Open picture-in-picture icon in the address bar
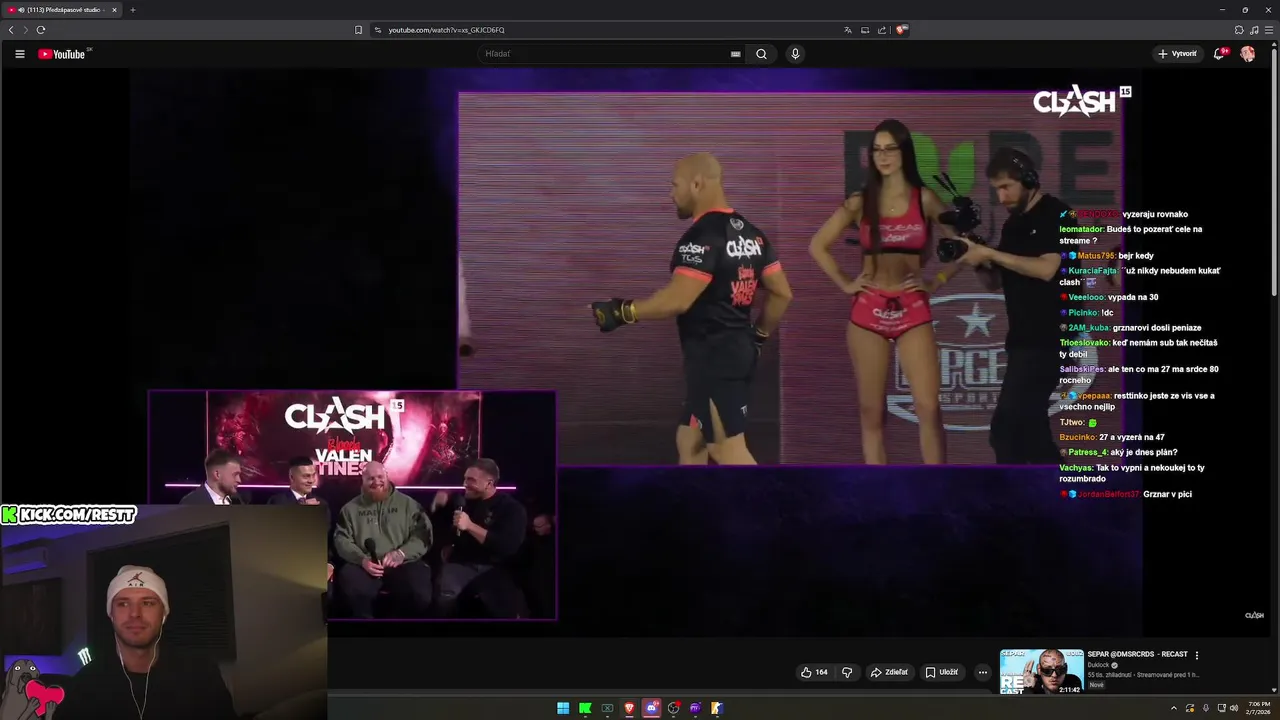 [865, 30]
